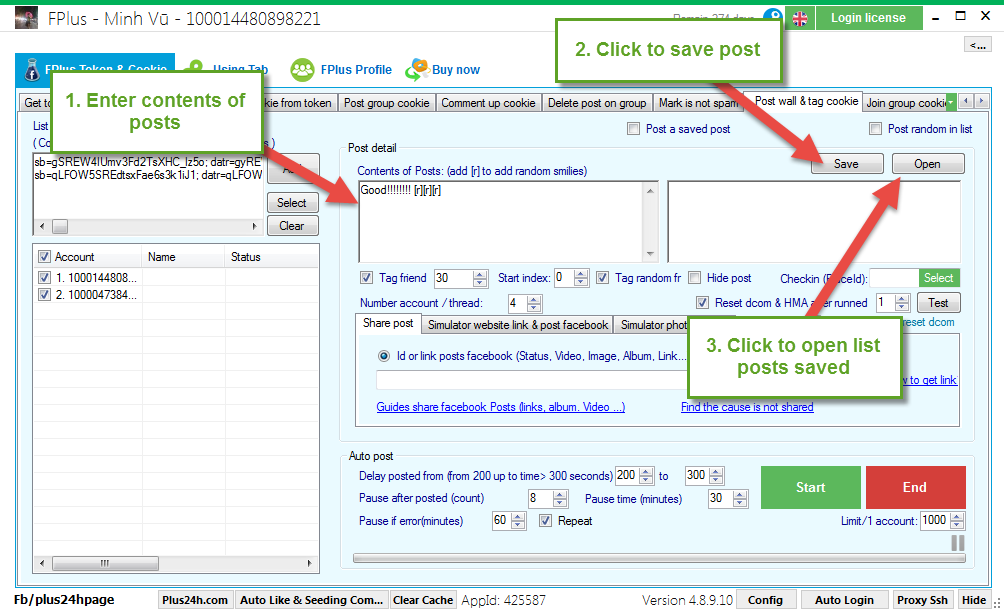Open Post group cookie tab
Viewport: 1004px width, 612px height.
[x=387, y=102]
